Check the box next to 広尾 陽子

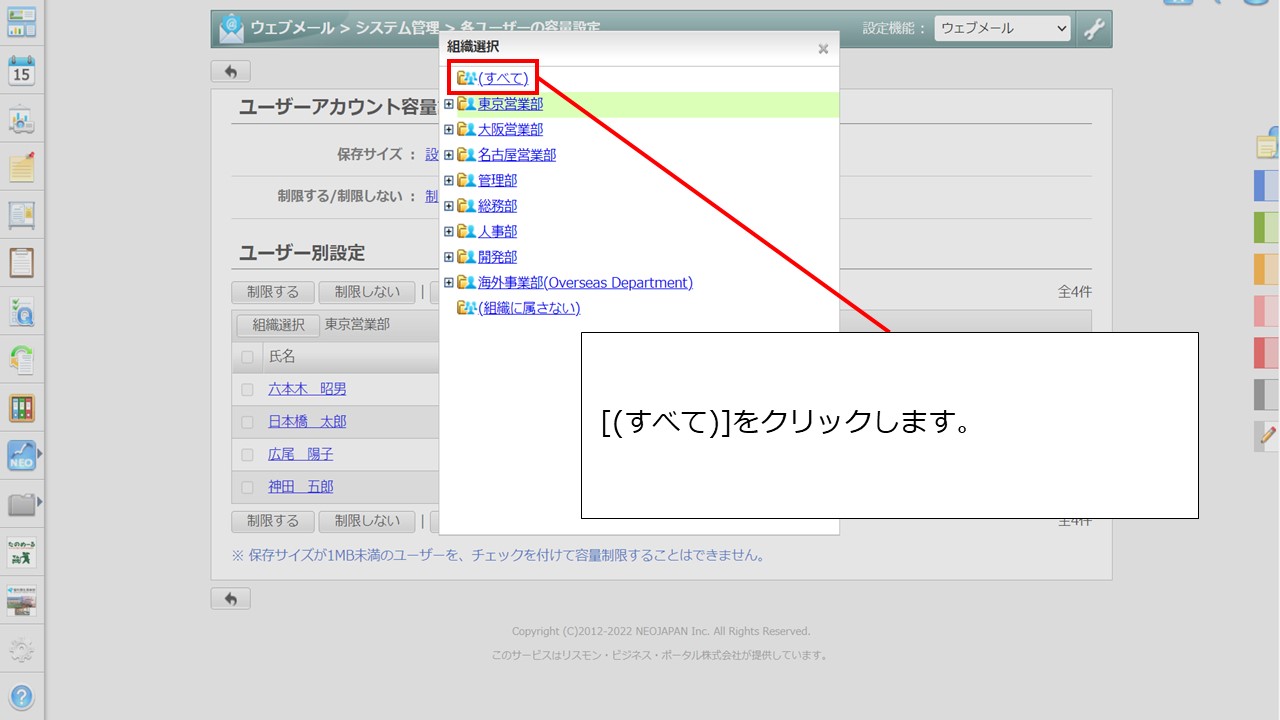point(247,455)
